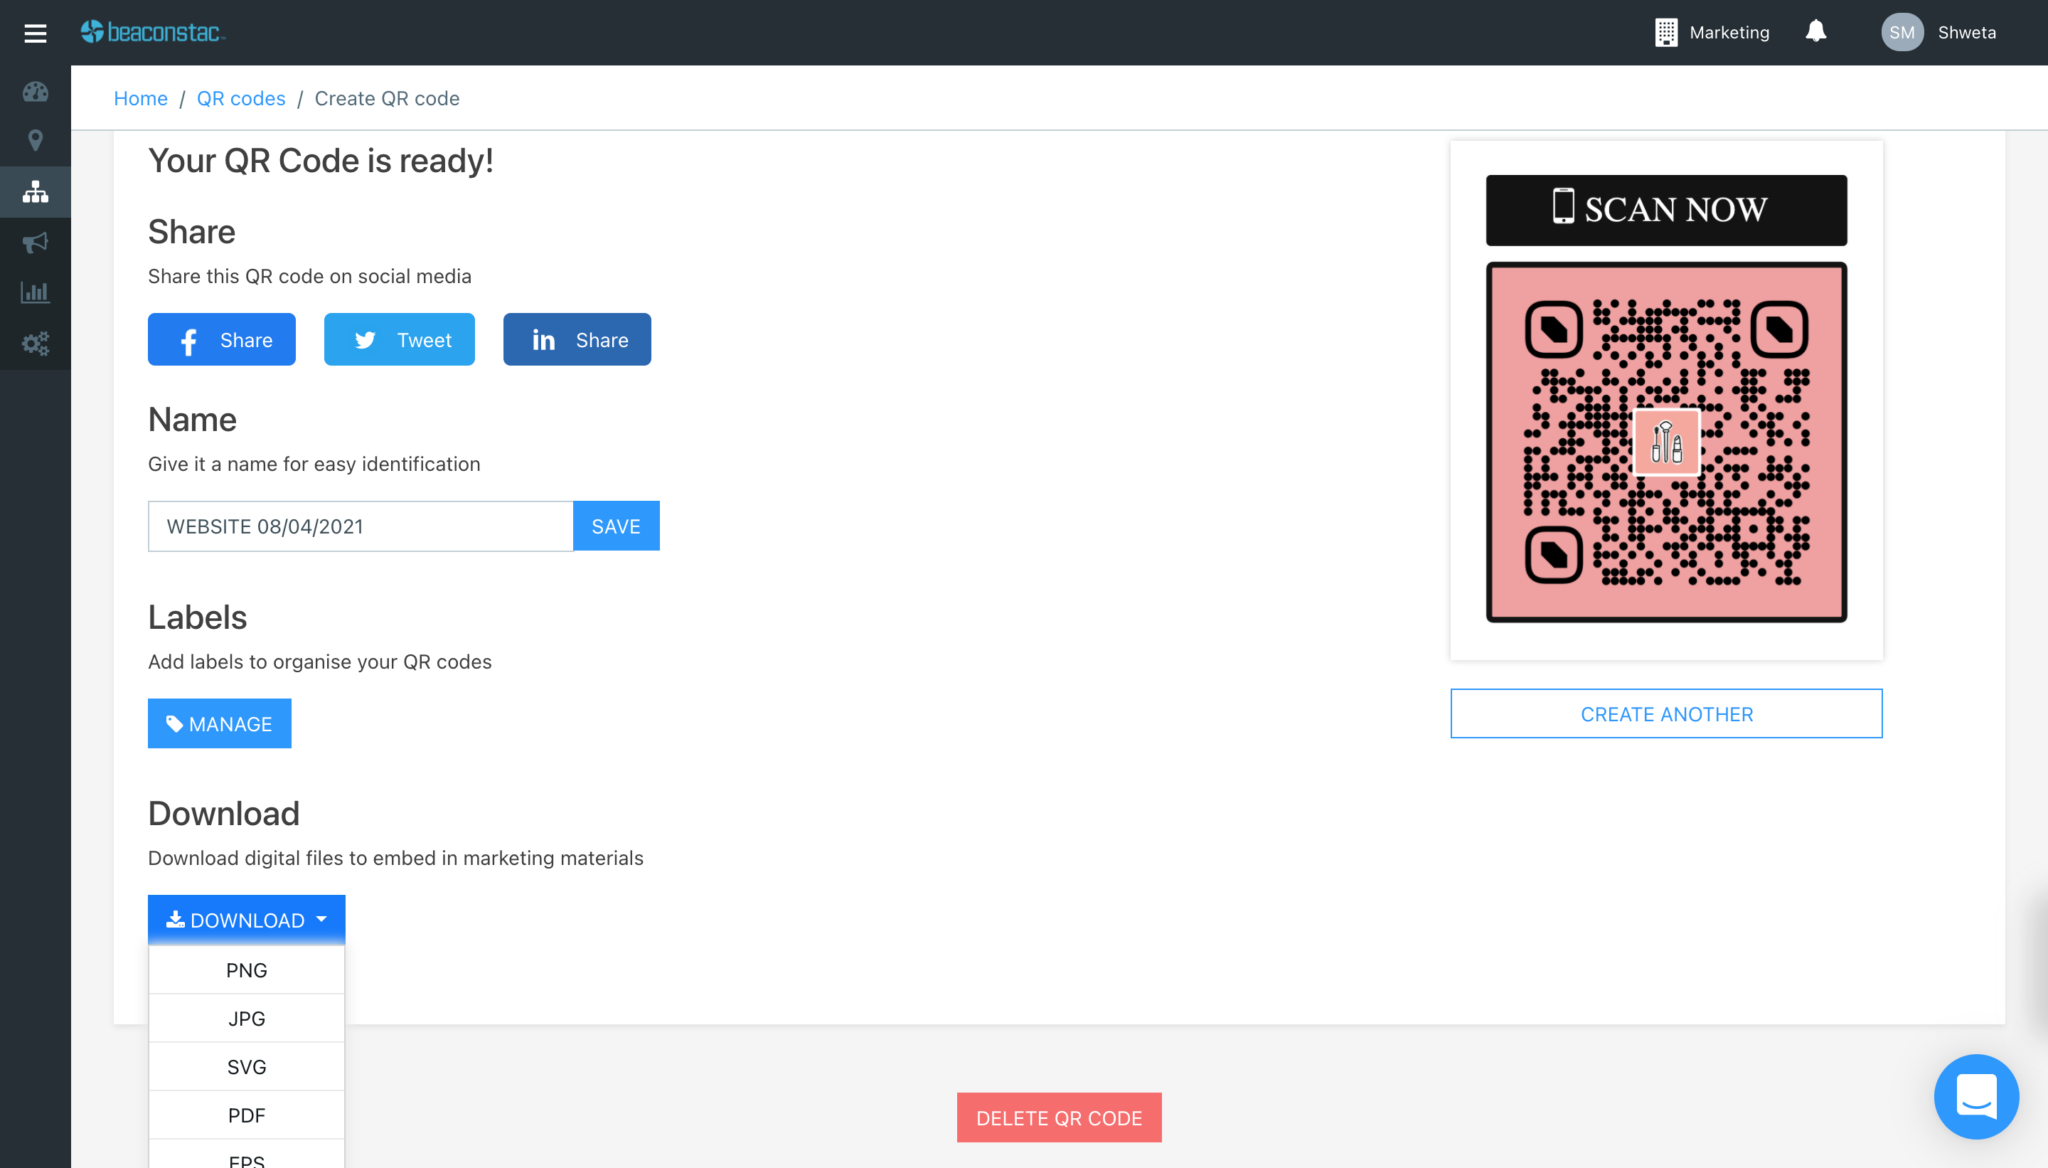2048x1168 pixels.
Task: Open Settings via the gears icon
Action: pos(35,343)
